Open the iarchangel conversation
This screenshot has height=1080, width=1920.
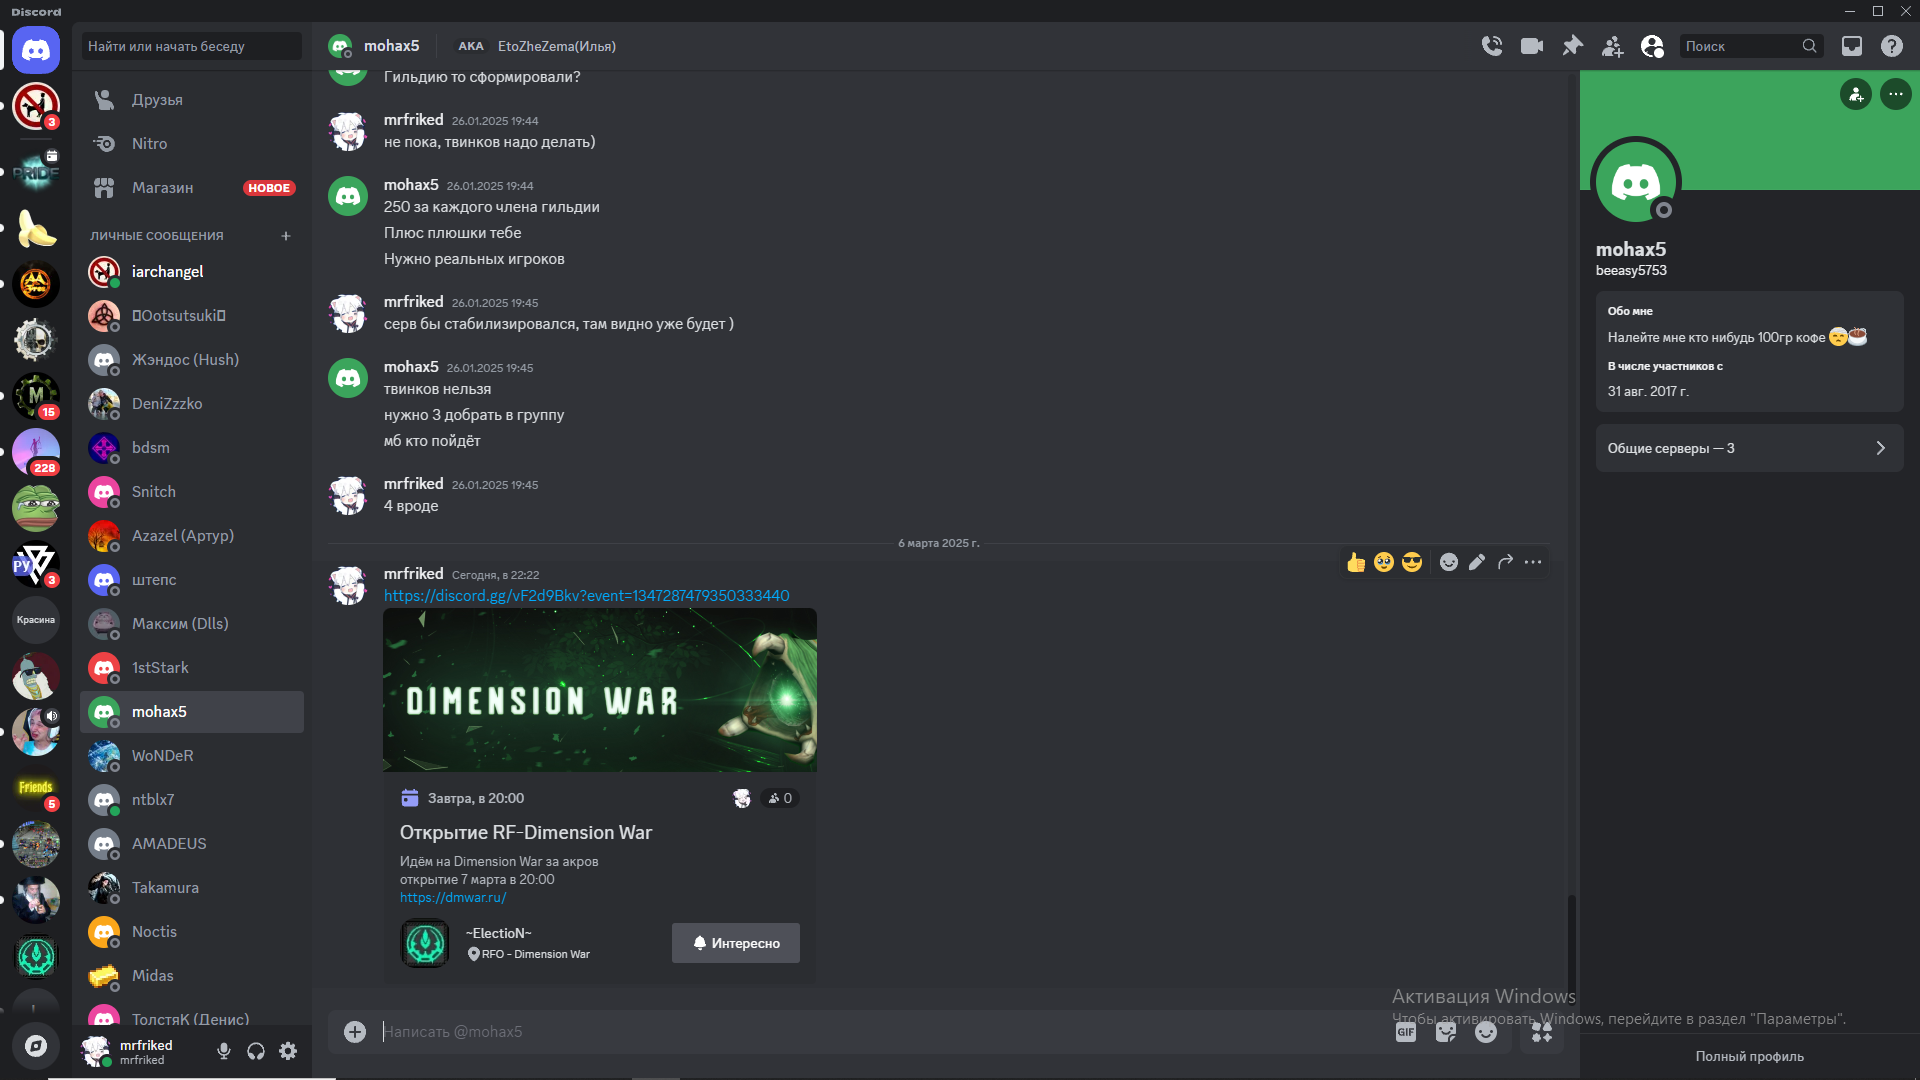(192, 272)
